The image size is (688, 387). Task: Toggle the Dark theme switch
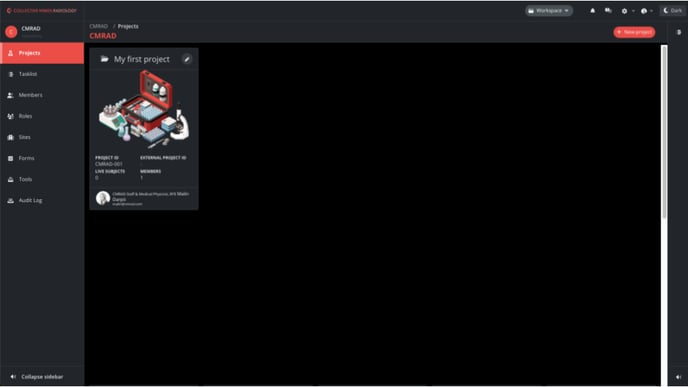673,11
